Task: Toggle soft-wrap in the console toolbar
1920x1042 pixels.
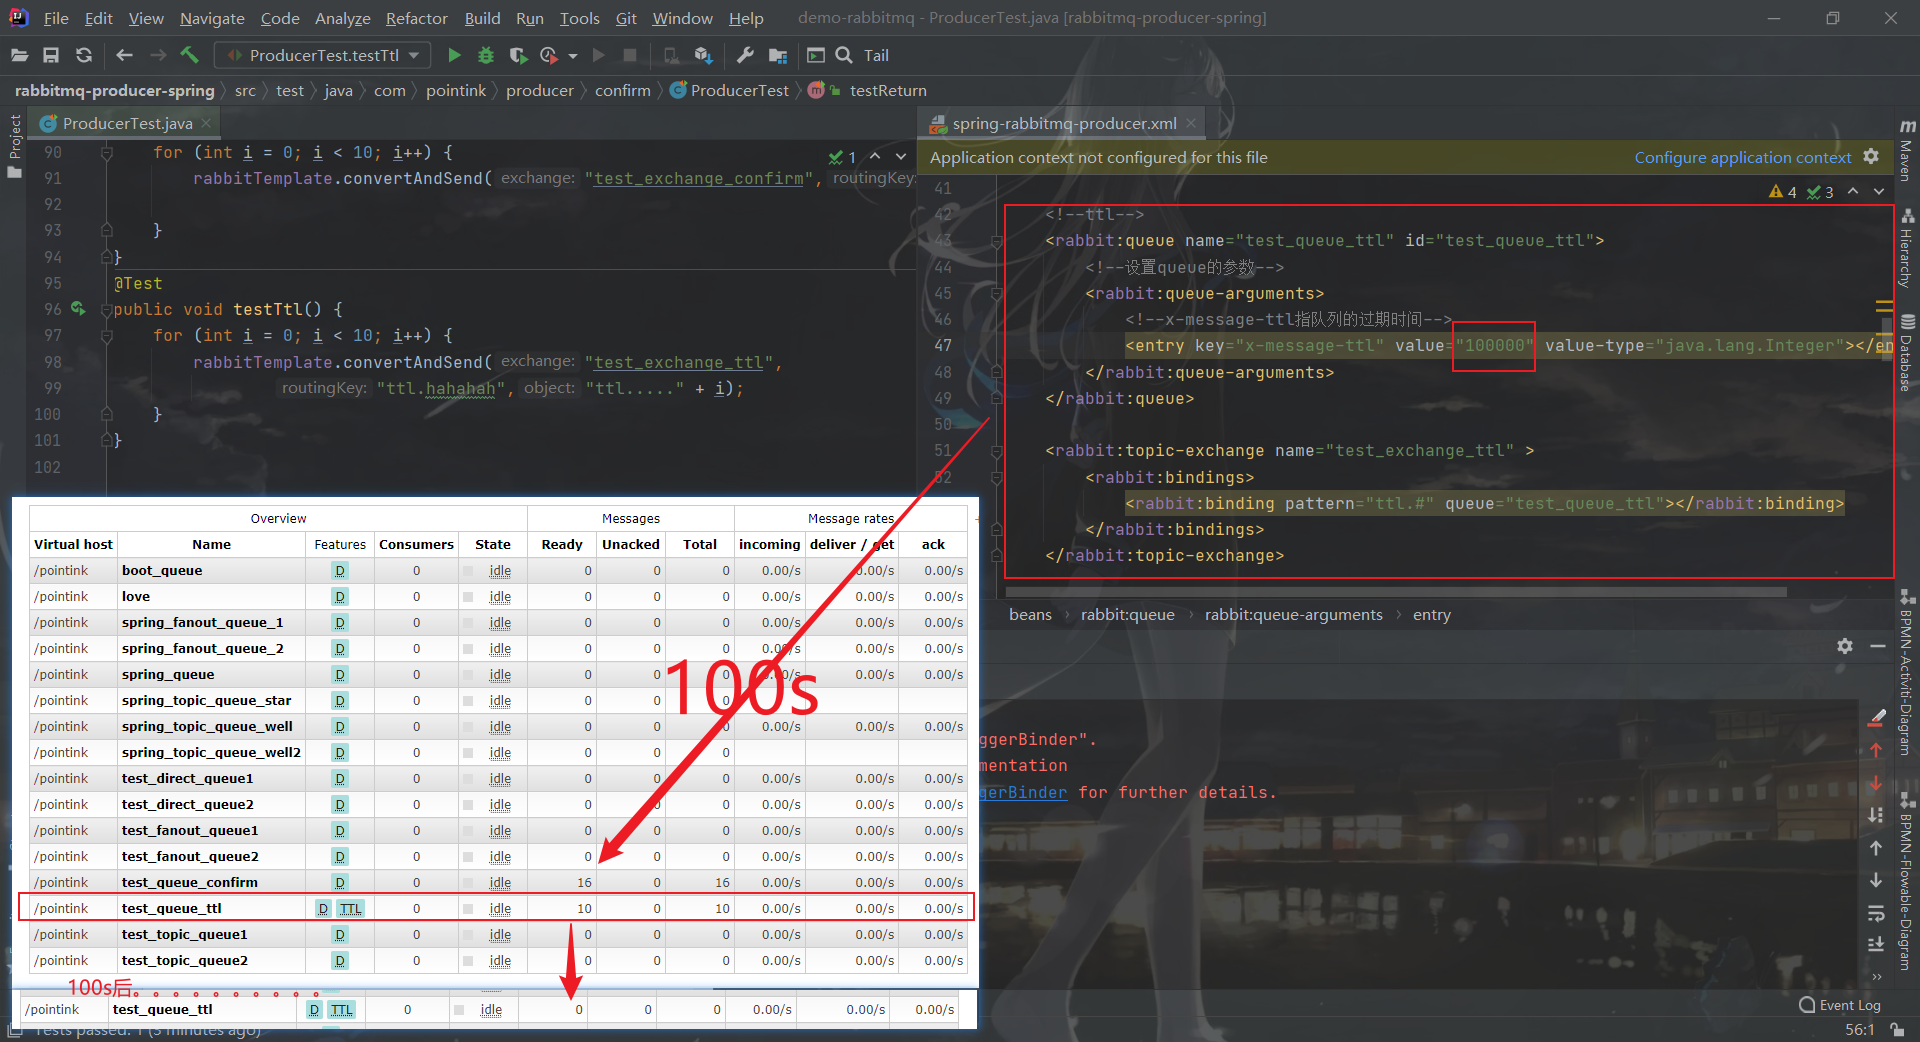Action: click(1876, 913)
